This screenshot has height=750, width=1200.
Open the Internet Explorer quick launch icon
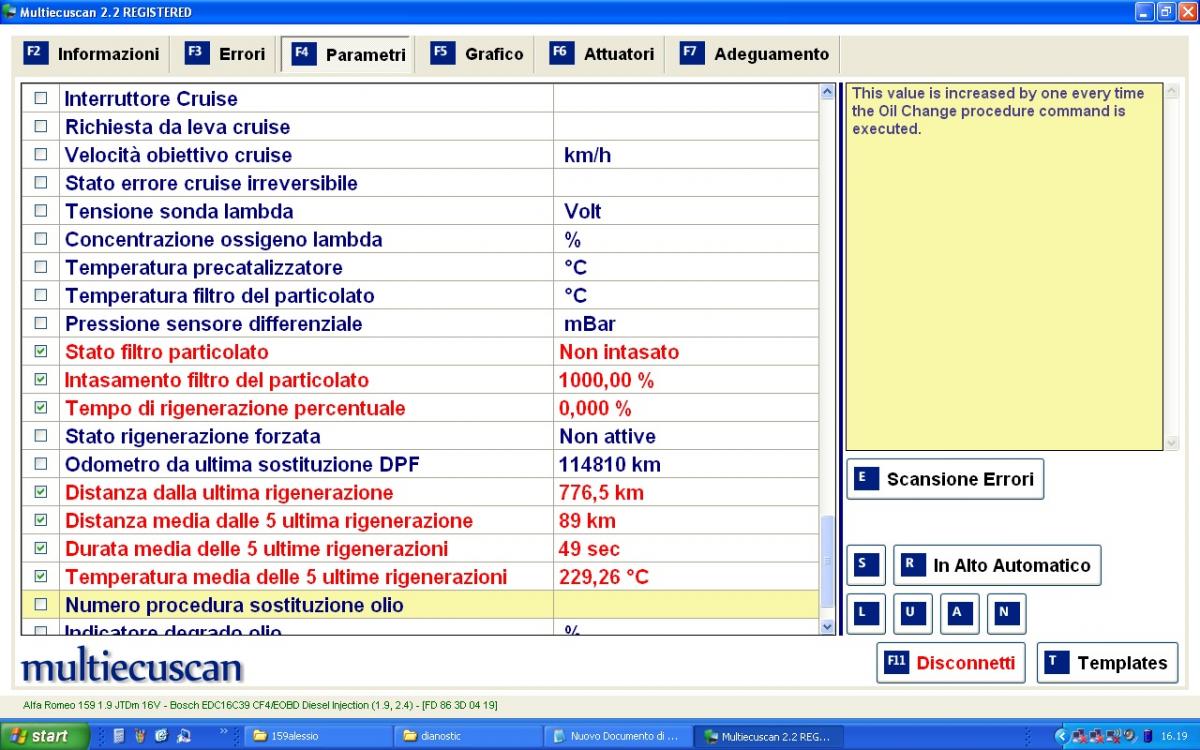click(162, 736)
